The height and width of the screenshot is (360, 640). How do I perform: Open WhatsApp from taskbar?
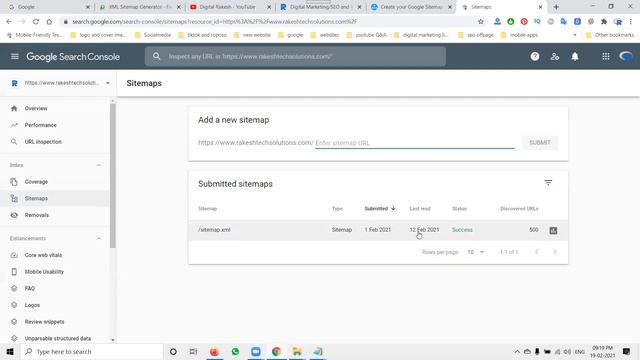(x=235, y=351)
